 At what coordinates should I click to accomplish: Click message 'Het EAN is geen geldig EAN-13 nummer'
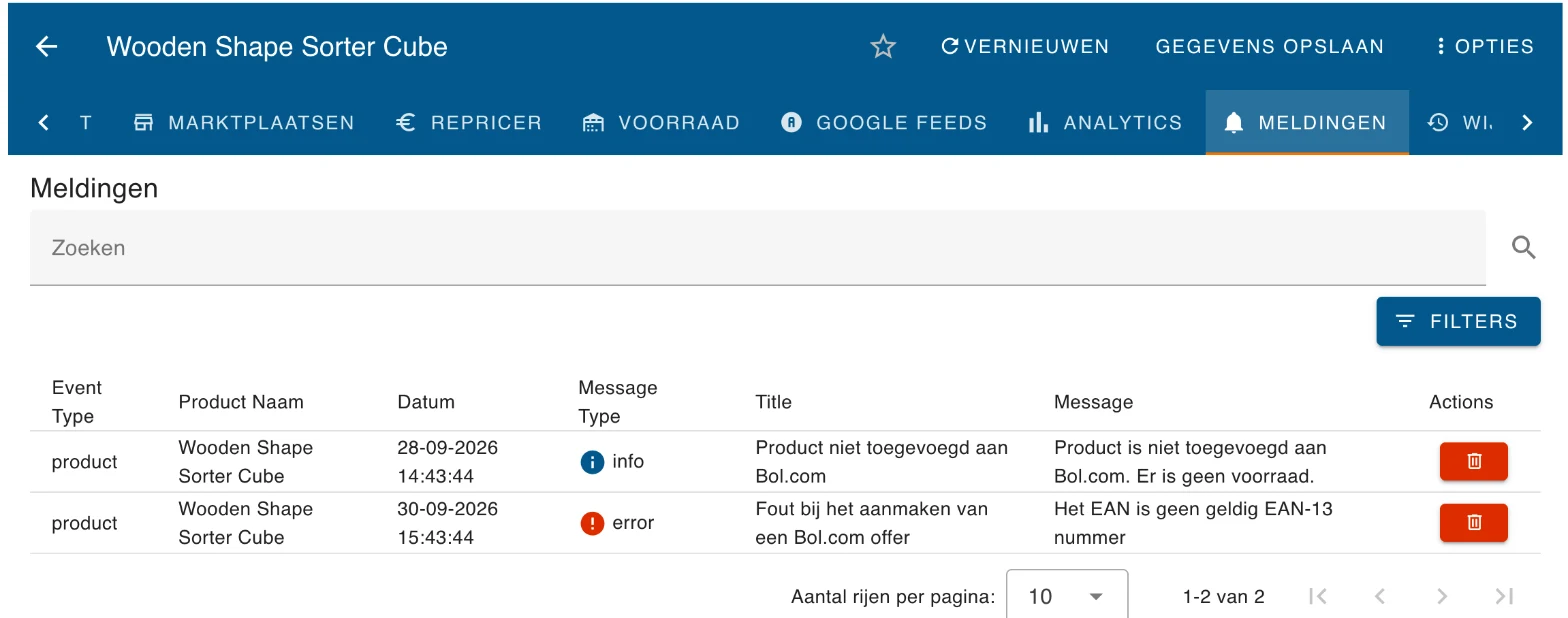tap(1194, 523)
